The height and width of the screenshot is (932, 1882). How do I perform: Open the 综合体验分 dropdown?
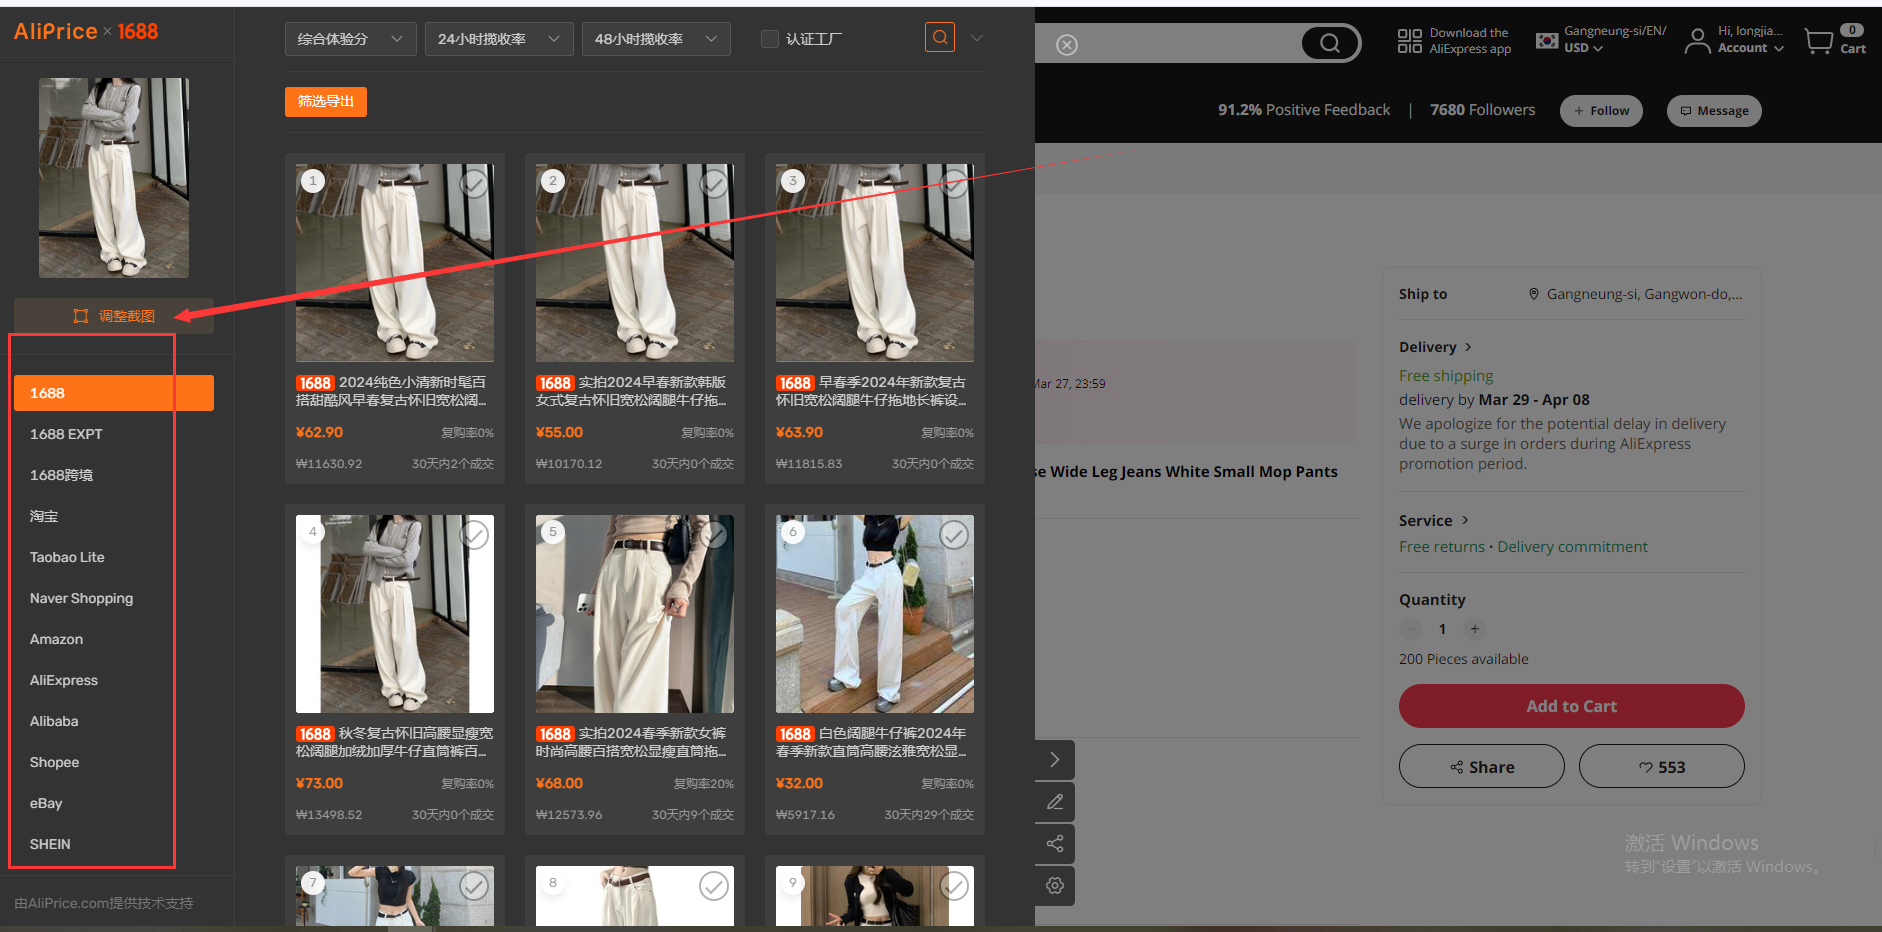pos(350,39)
